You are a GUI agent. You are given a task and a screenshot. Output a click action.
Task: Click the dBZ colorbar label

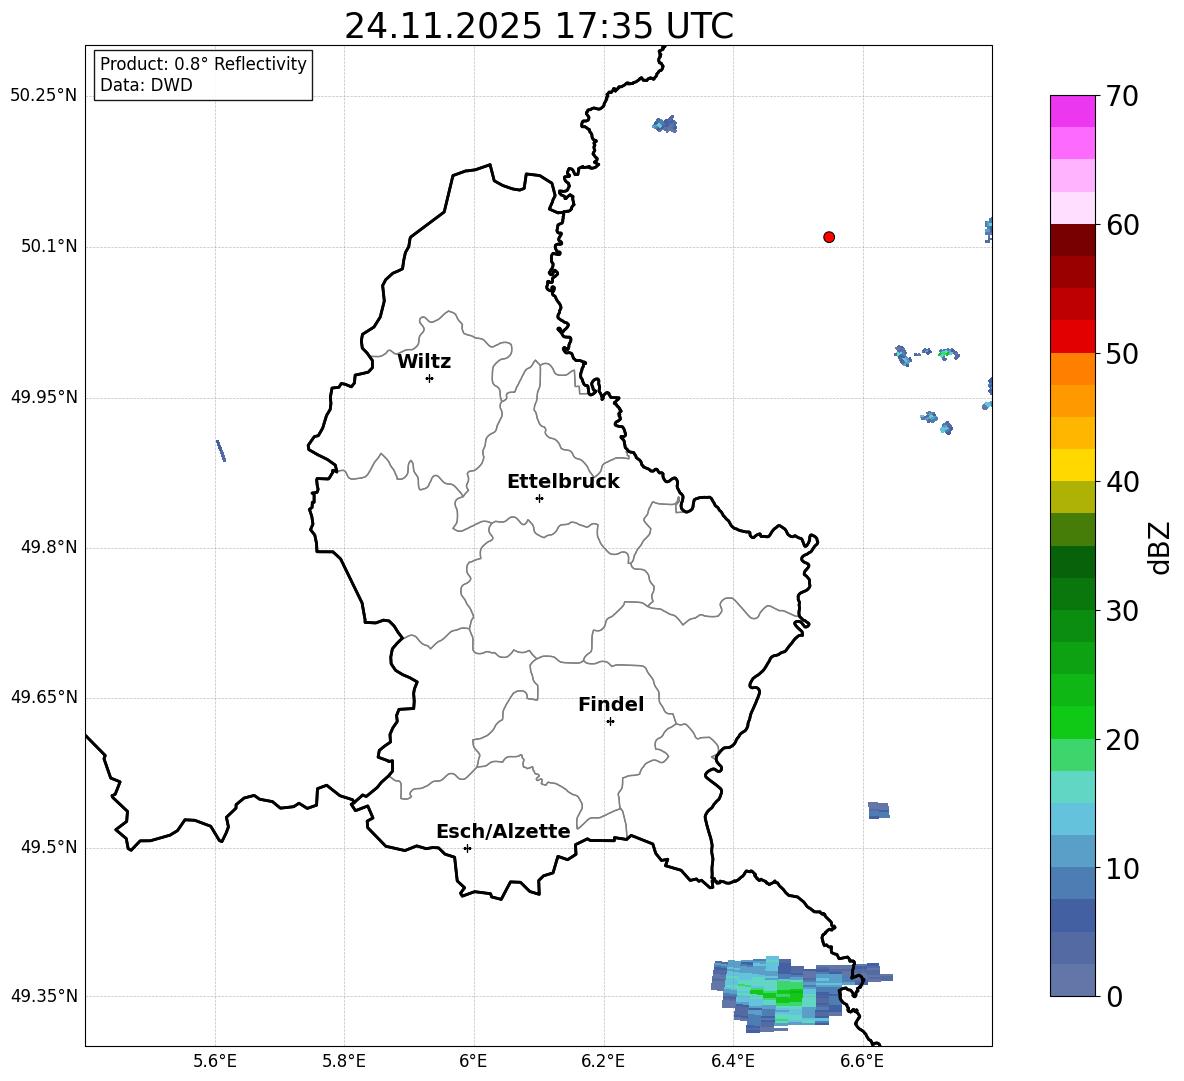pos(1160,548)
